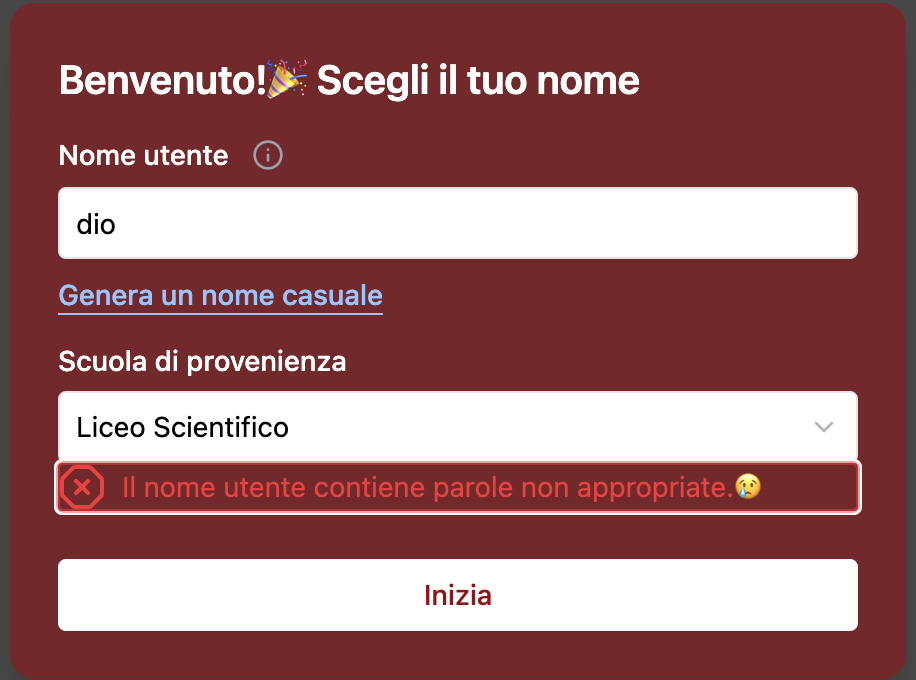
Task: Click the "Scuola di provenienza" label
Action: (202, 361)
